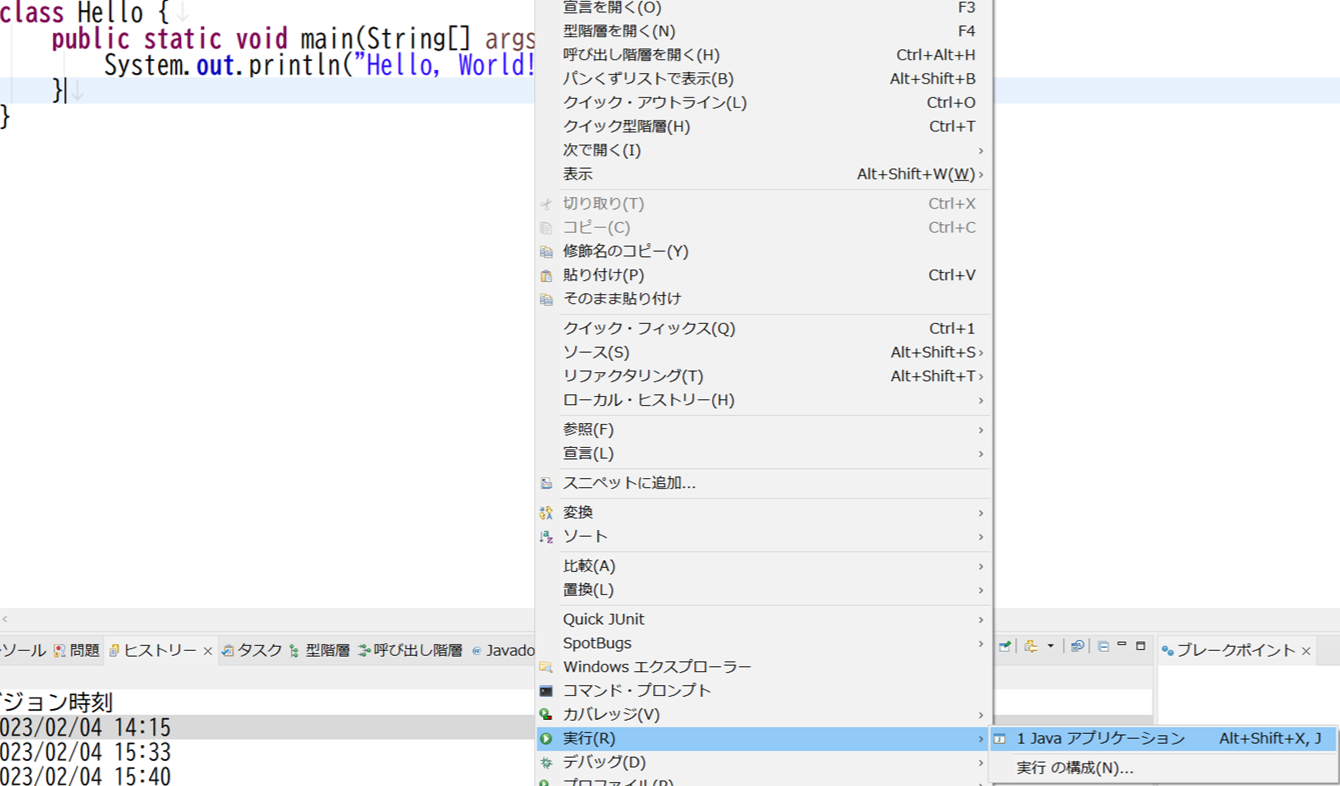Click the coverage icon beside カバレッジ(V)
This screenshot has height=786, width=1340.
[x=547, y=714]
